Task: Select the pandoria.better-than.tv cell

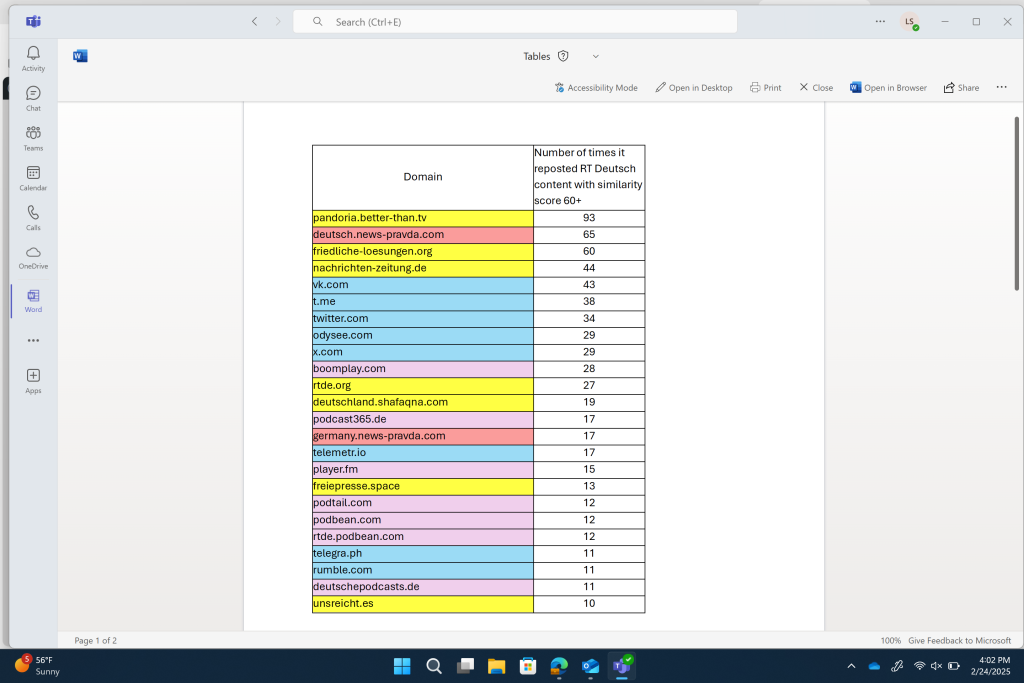Action: click(423, 218)
